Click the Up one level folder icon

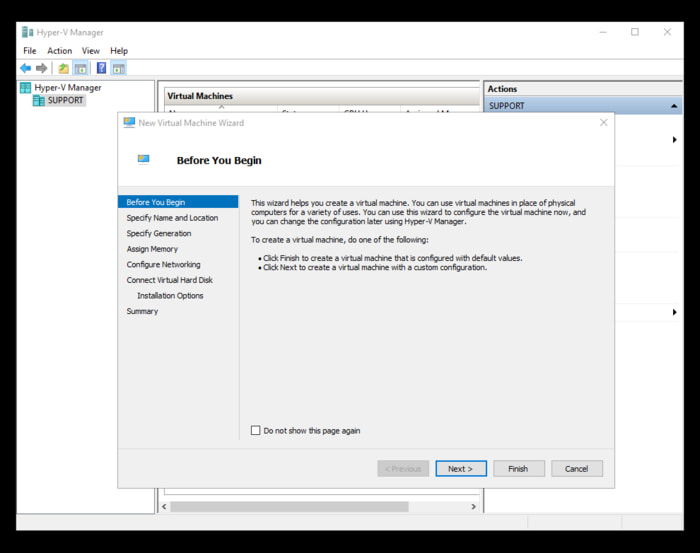[63, 68]
